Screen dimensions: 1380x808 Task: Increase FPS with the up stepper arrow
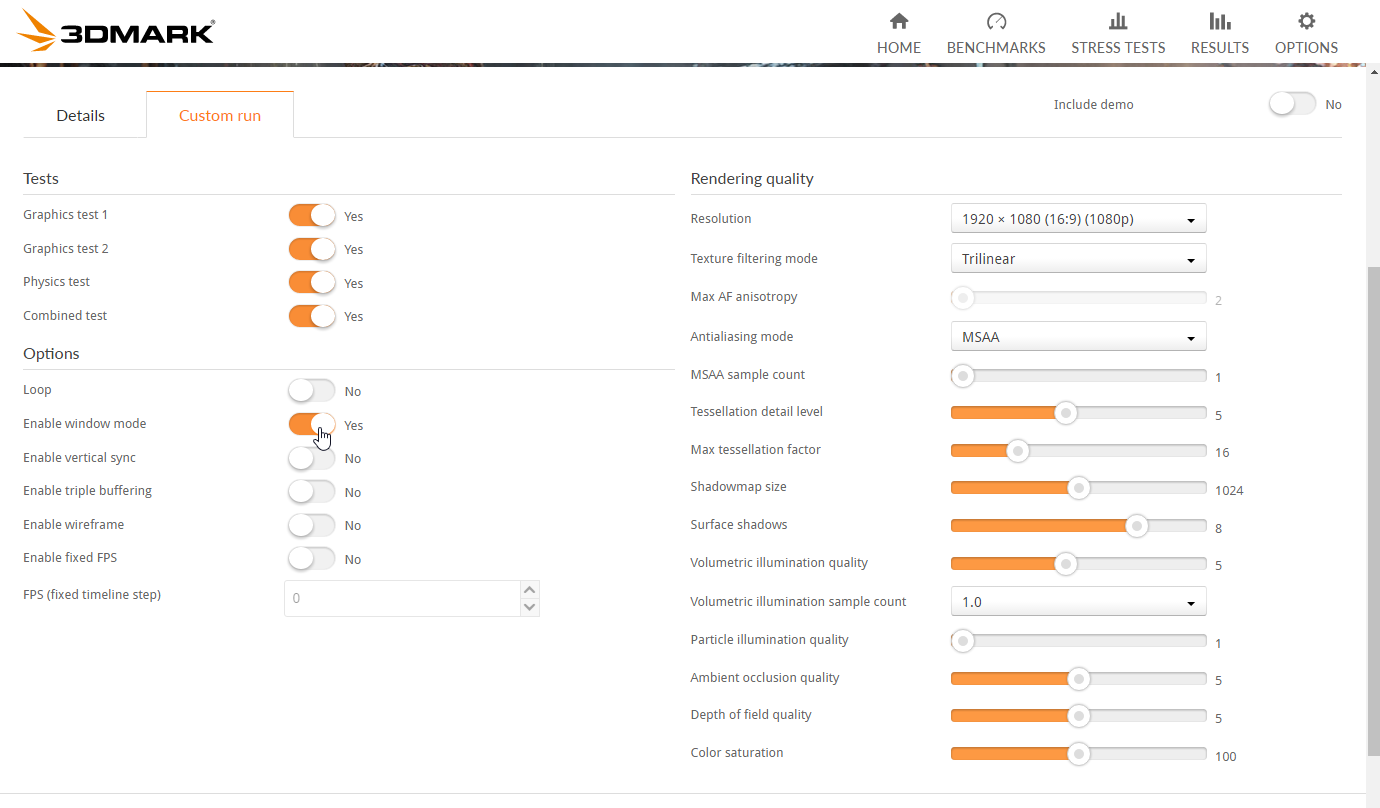tap(530, 590)
